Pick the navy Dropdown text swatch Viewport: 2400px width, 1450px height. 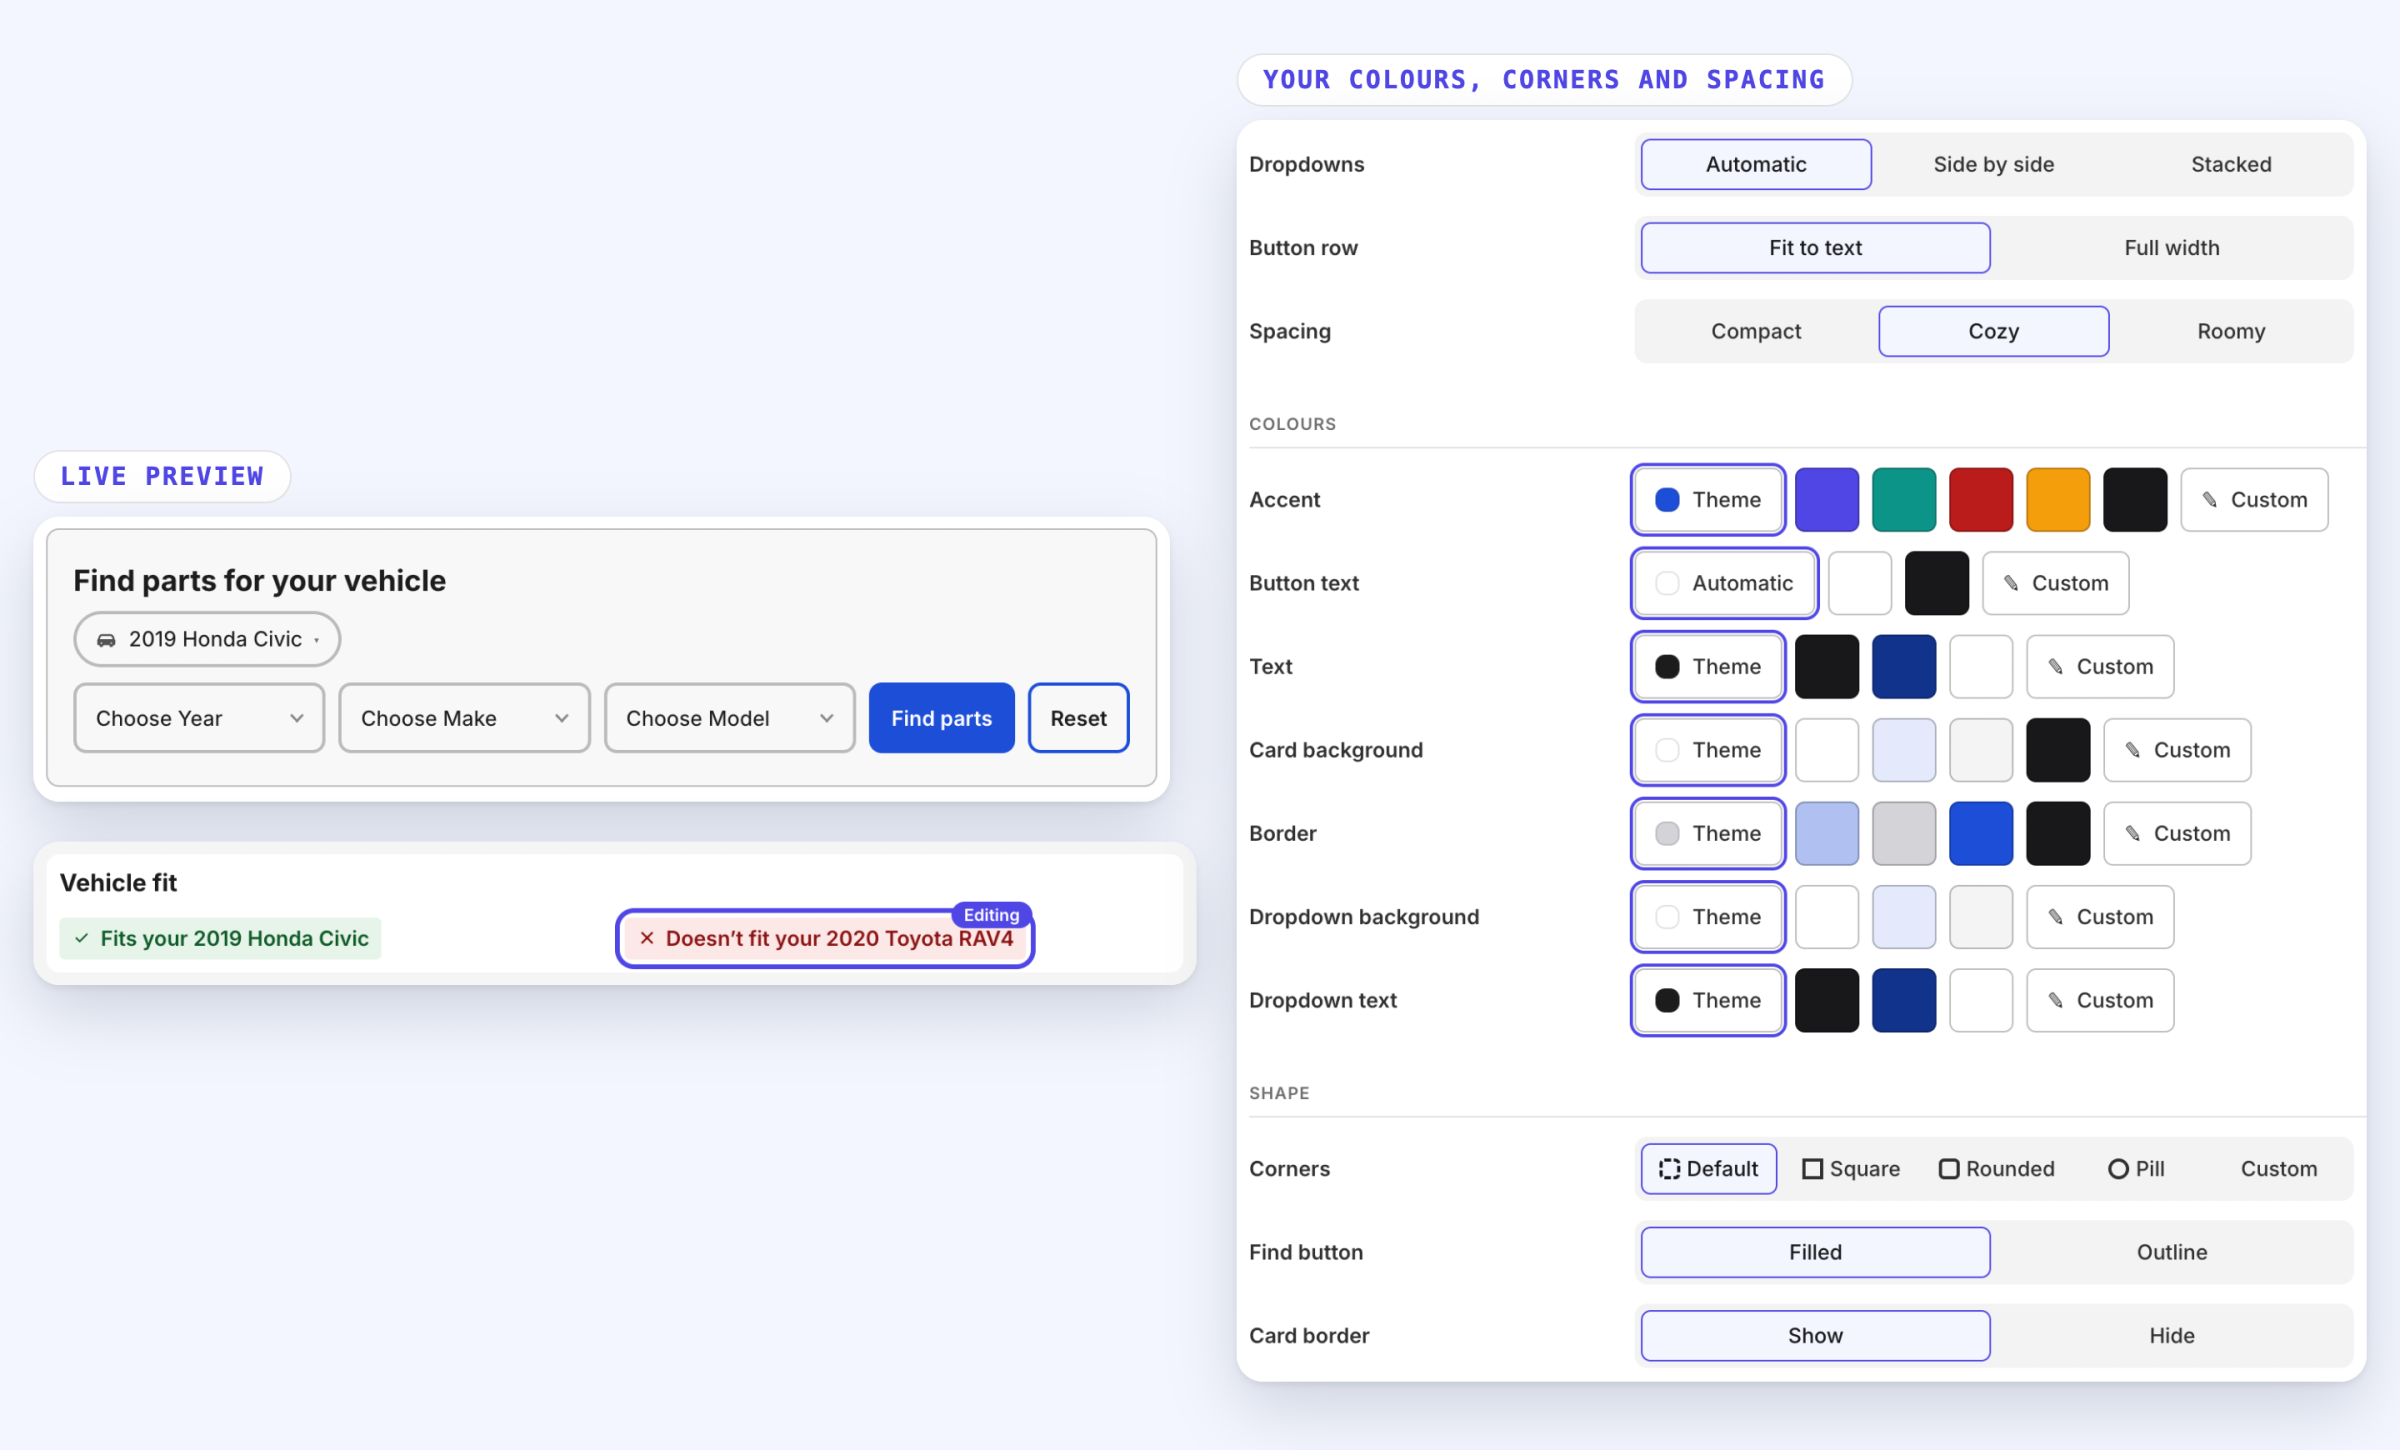coord(1904,1001)
